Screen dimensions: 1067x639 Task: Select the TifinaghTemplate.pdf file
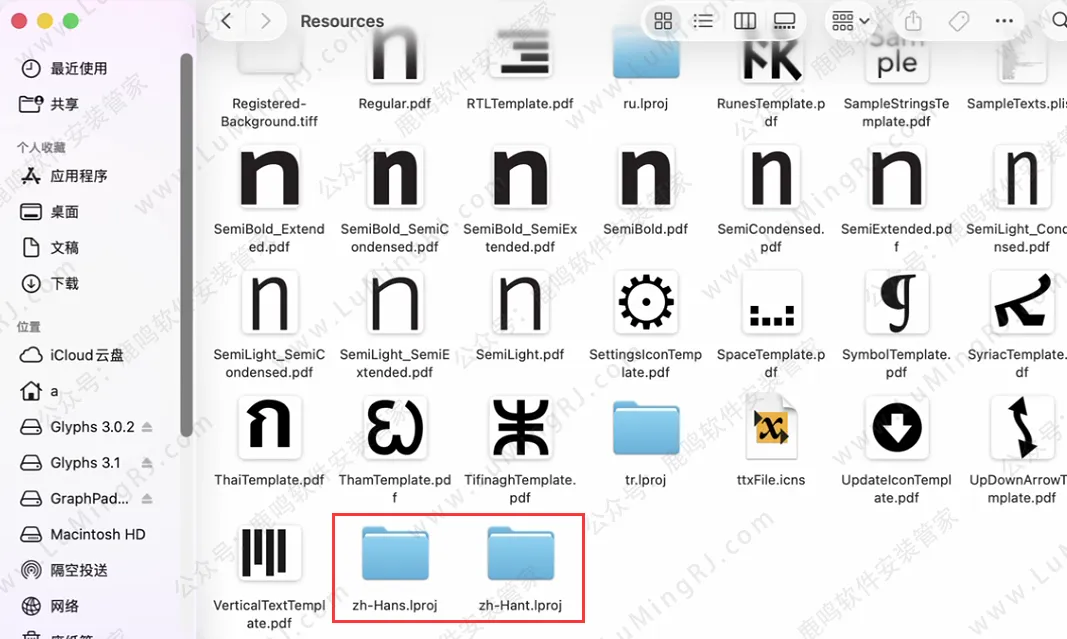coord(520,428)
